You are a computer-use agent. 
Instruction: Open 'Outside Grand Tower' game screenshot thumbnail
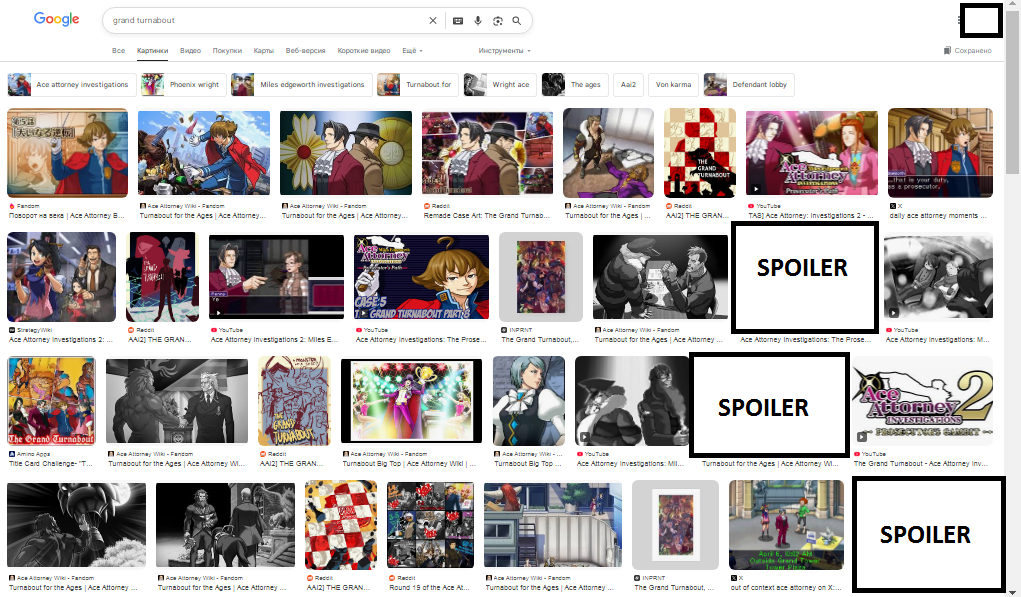[x=786, y=525]
